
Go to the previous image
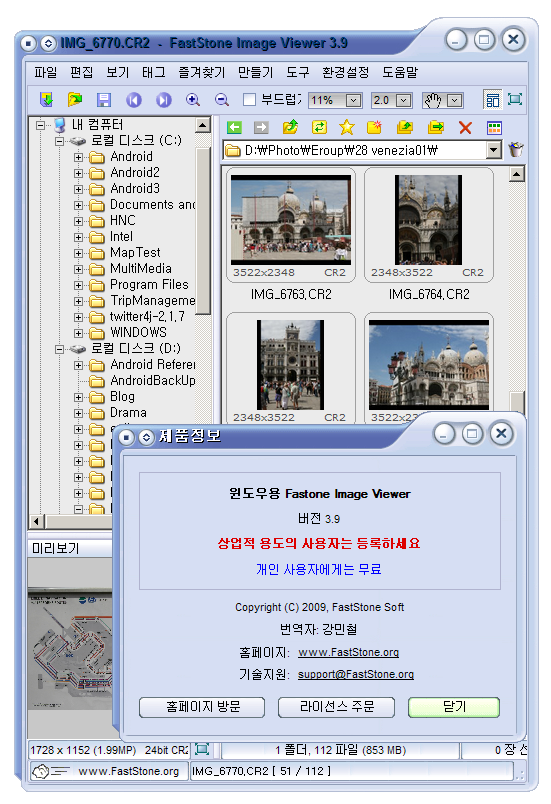(x=134, y=99)
